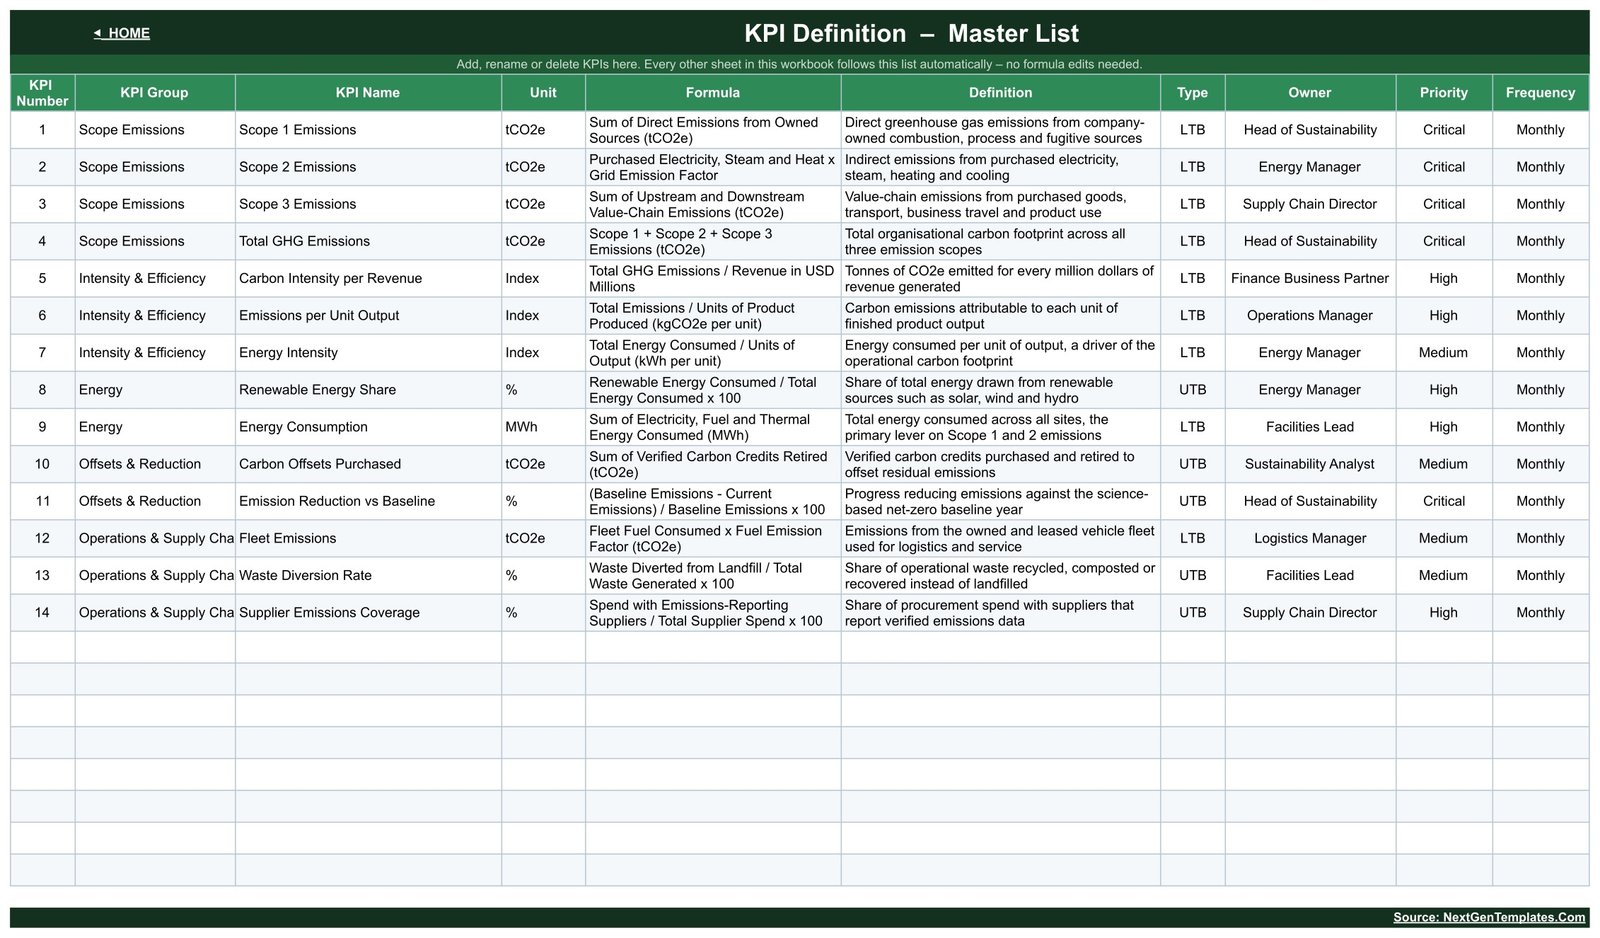Select the Waste Diversion Rate cell
Viewport: 1600px width, 938px height.
[x=368, y=575]
